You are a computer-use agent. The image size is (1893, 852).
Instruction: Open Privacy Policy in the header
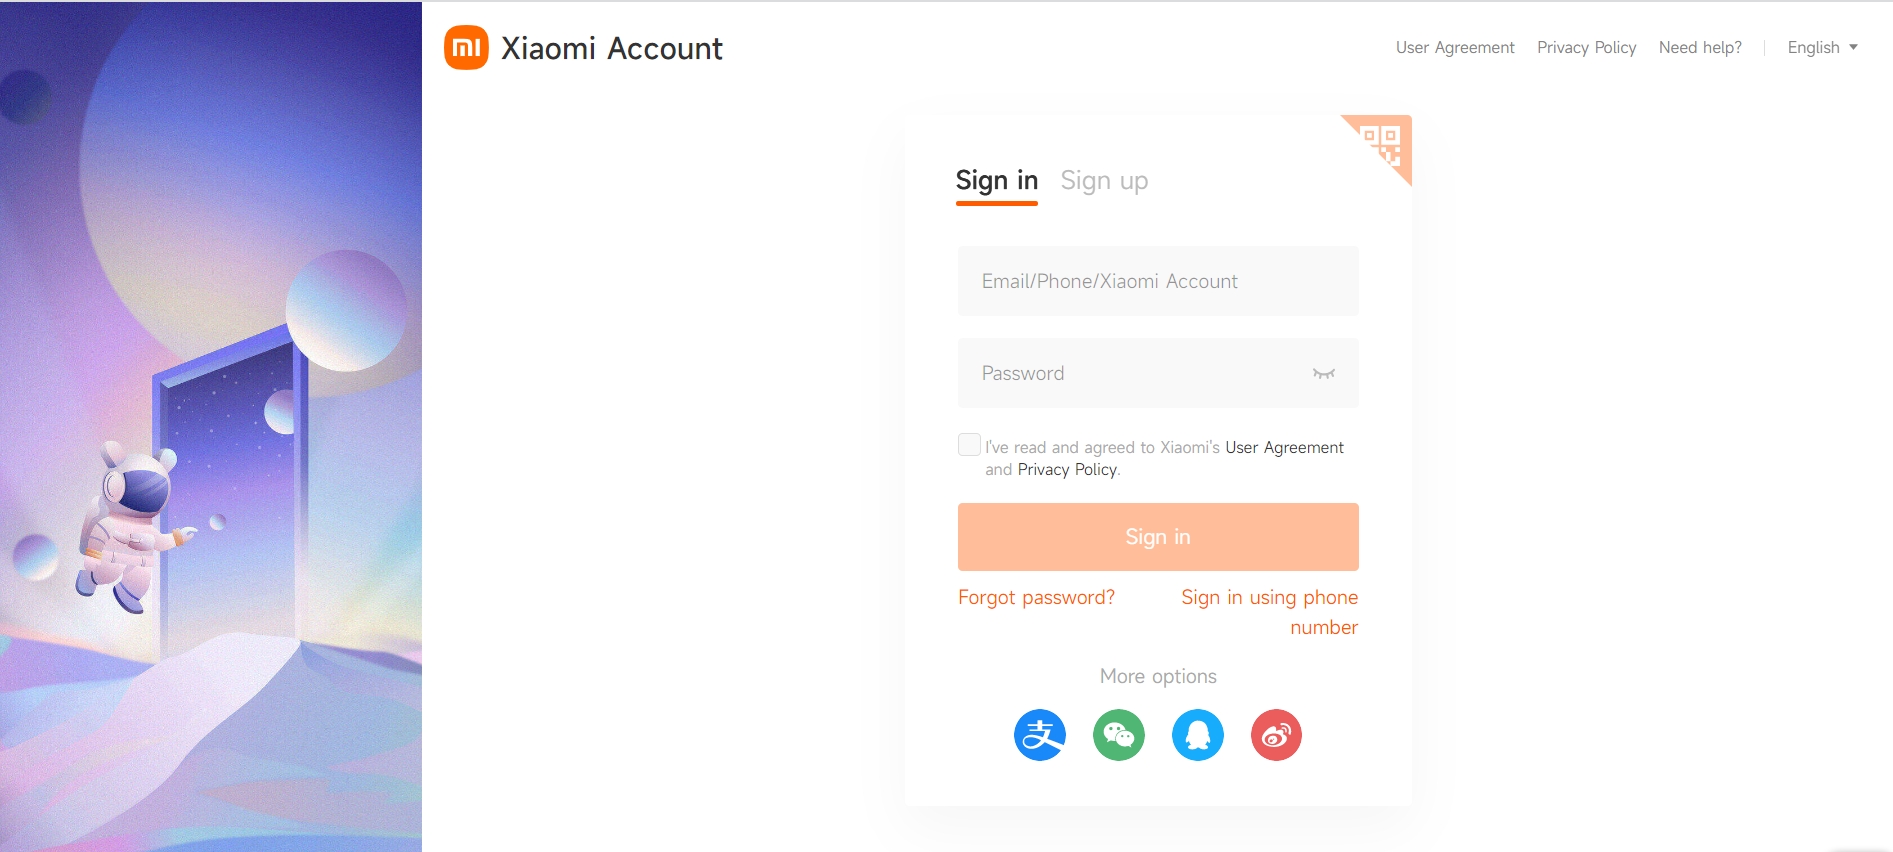1586,48
